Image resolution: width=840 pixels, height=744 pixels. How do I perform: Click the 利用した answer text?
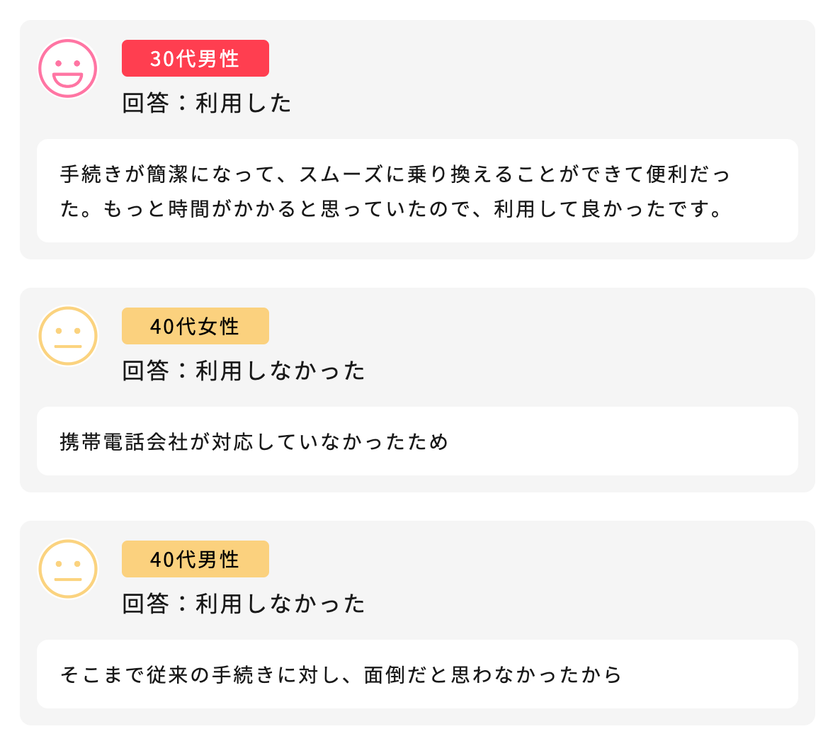243,104
